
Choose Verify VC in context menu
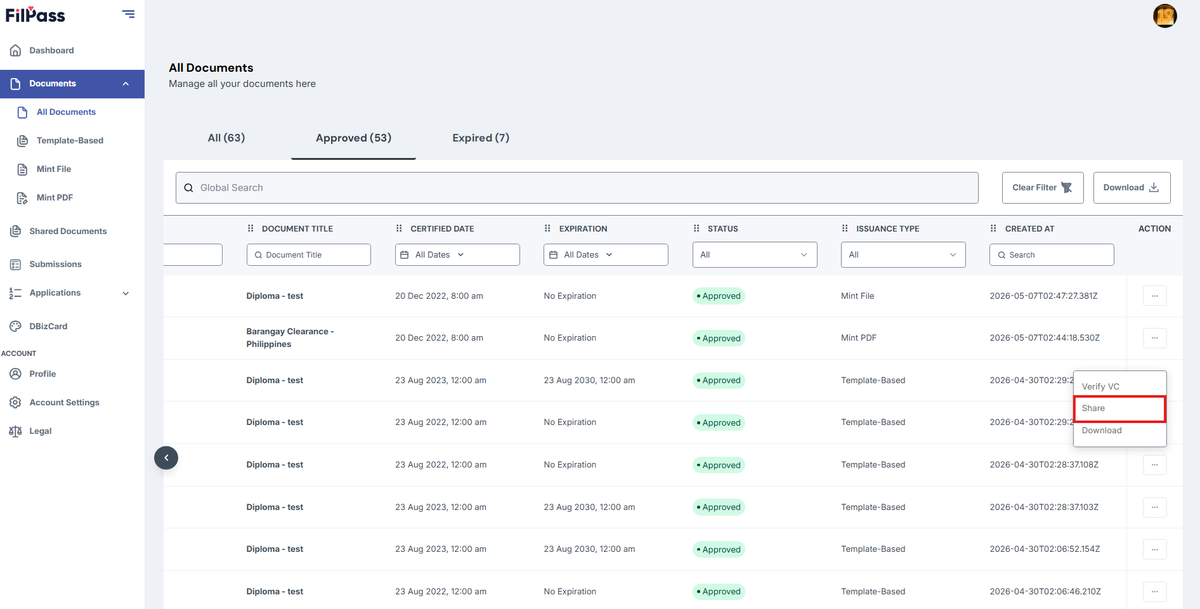(x=1120, y=386)
